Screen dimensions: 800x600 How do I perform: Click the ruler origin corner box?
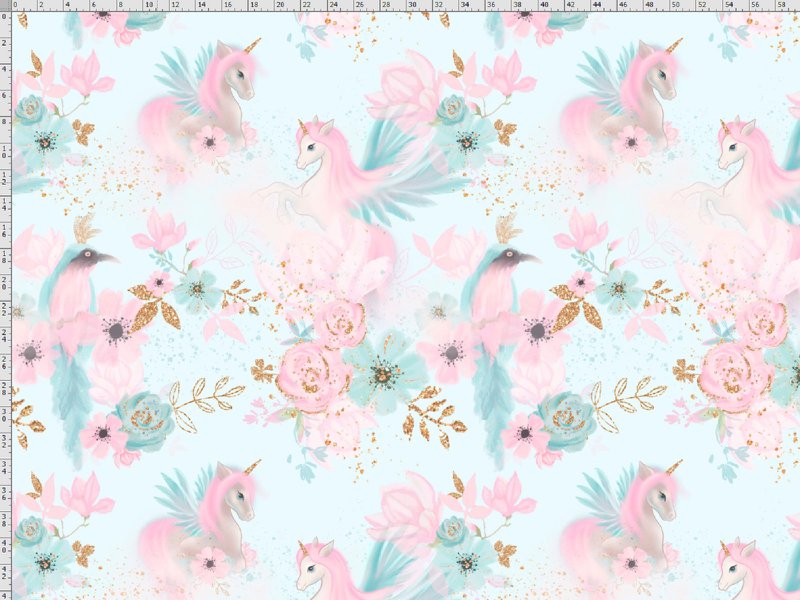[6, 6]
